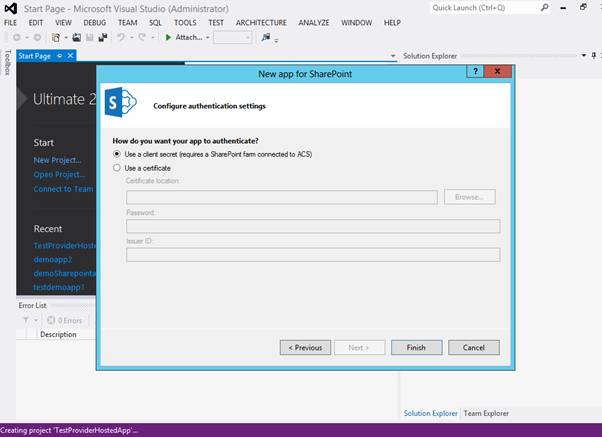Click the pin icon on Start Page tab
This screenshot has height=437, width=602.
tap(60, 56)
